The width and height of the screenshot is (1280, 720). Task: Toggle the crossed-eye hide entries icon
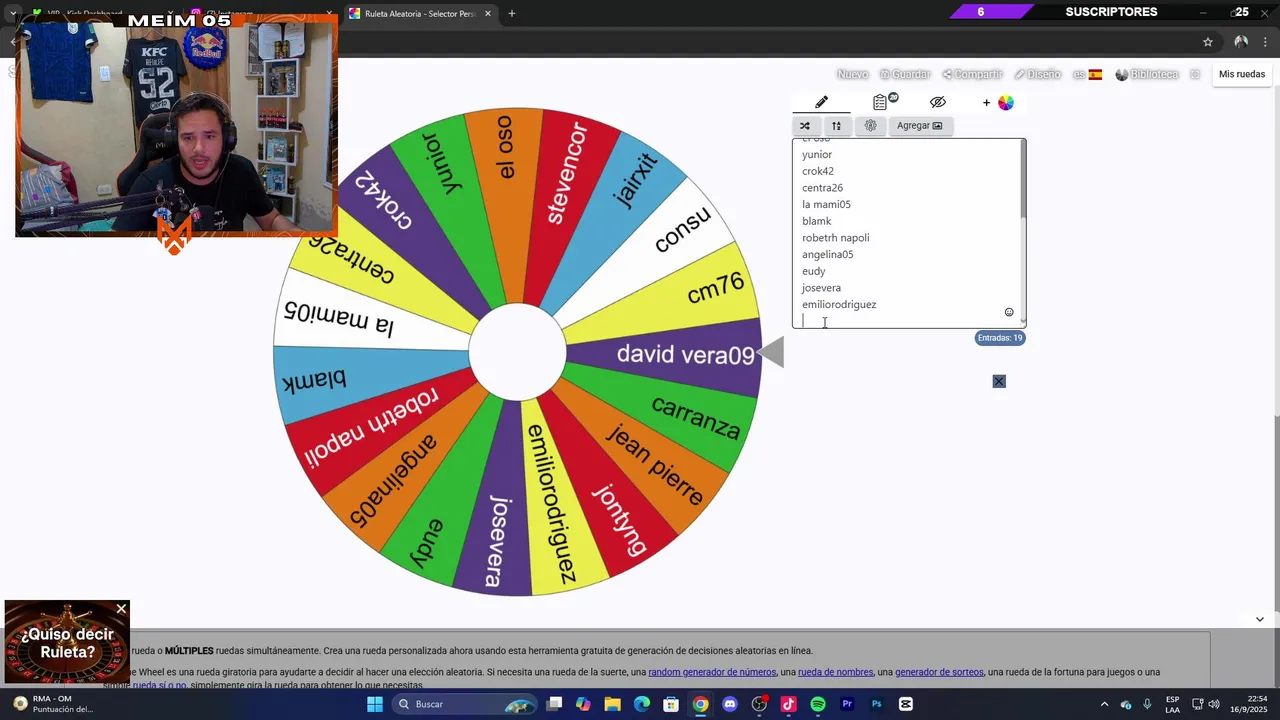point(937,102)
